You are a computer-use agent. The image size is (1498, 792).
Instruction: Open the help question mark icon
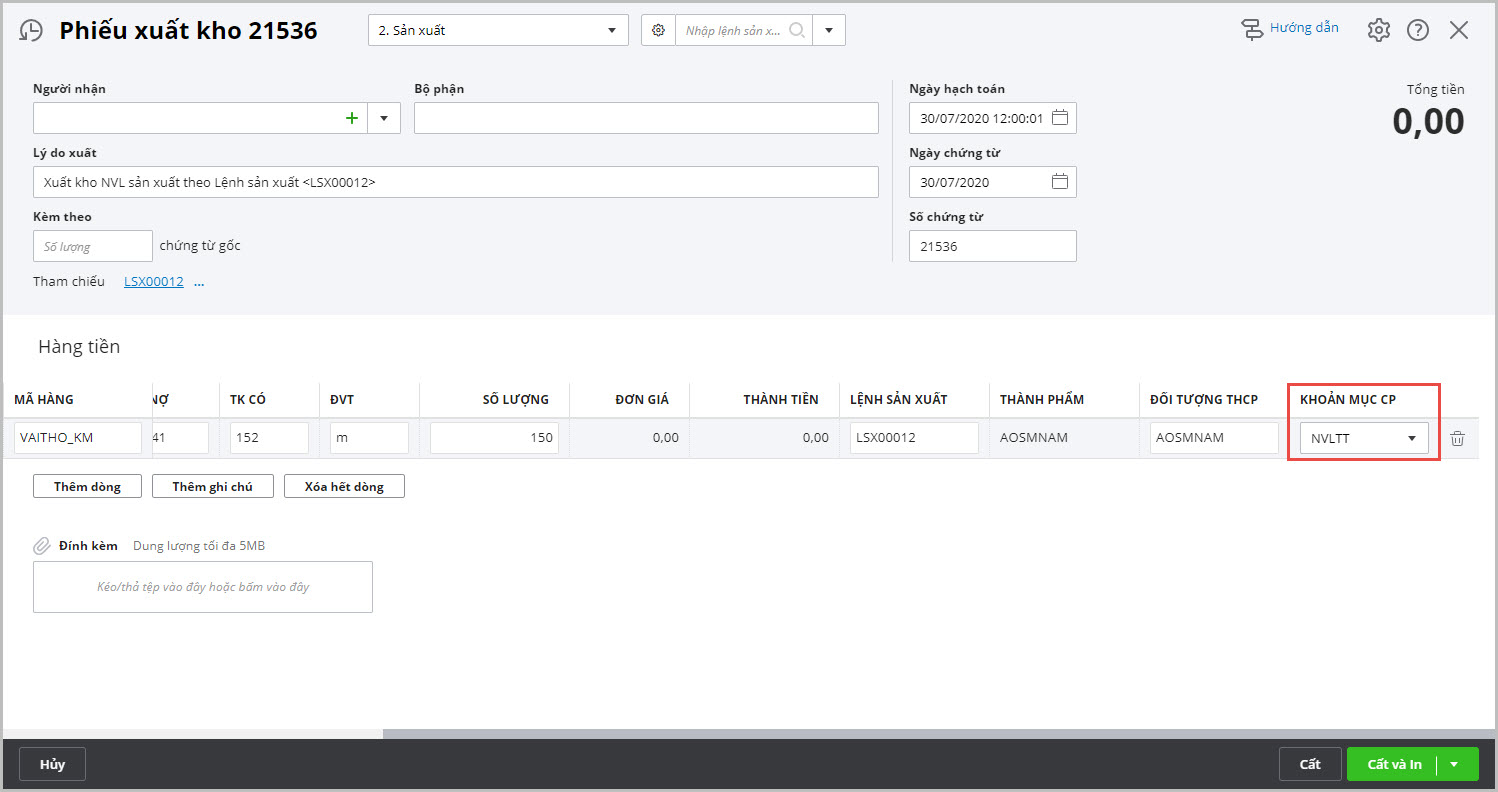tap(1417, 30)
